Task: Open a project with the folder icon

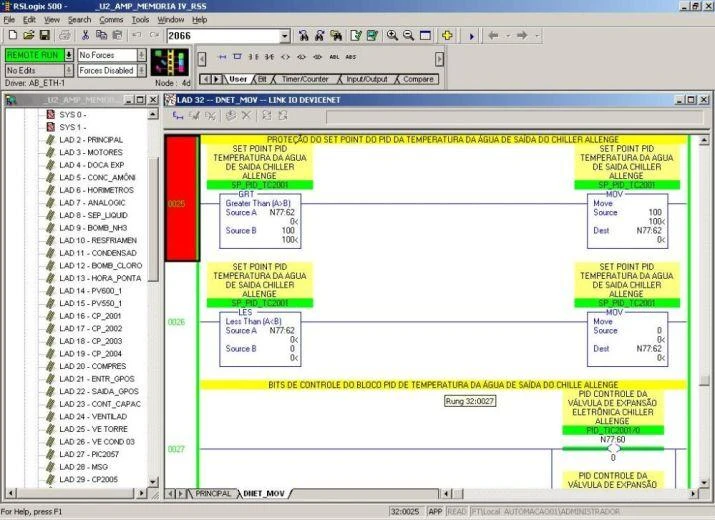Action: click(x=28, y=35)
